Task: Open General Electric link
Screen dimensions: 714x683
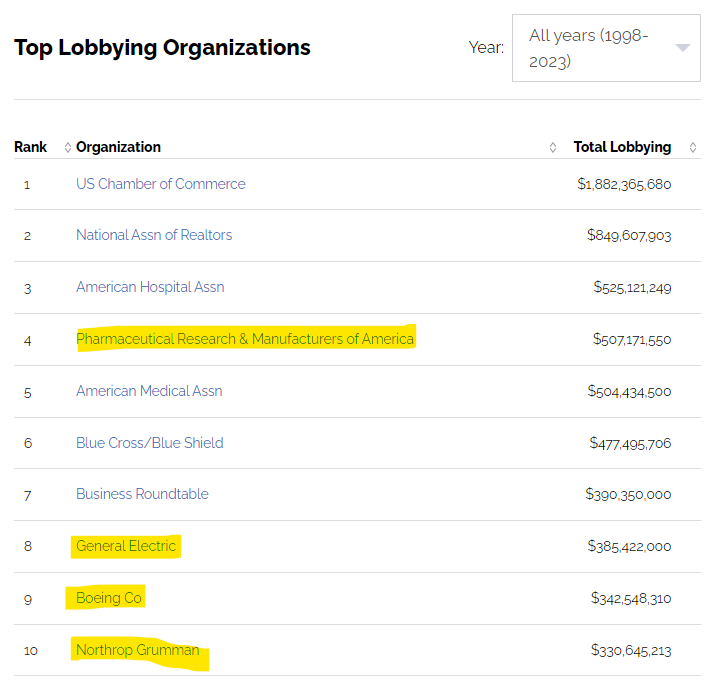Action: pyautogui.click(x=126, y=546)
